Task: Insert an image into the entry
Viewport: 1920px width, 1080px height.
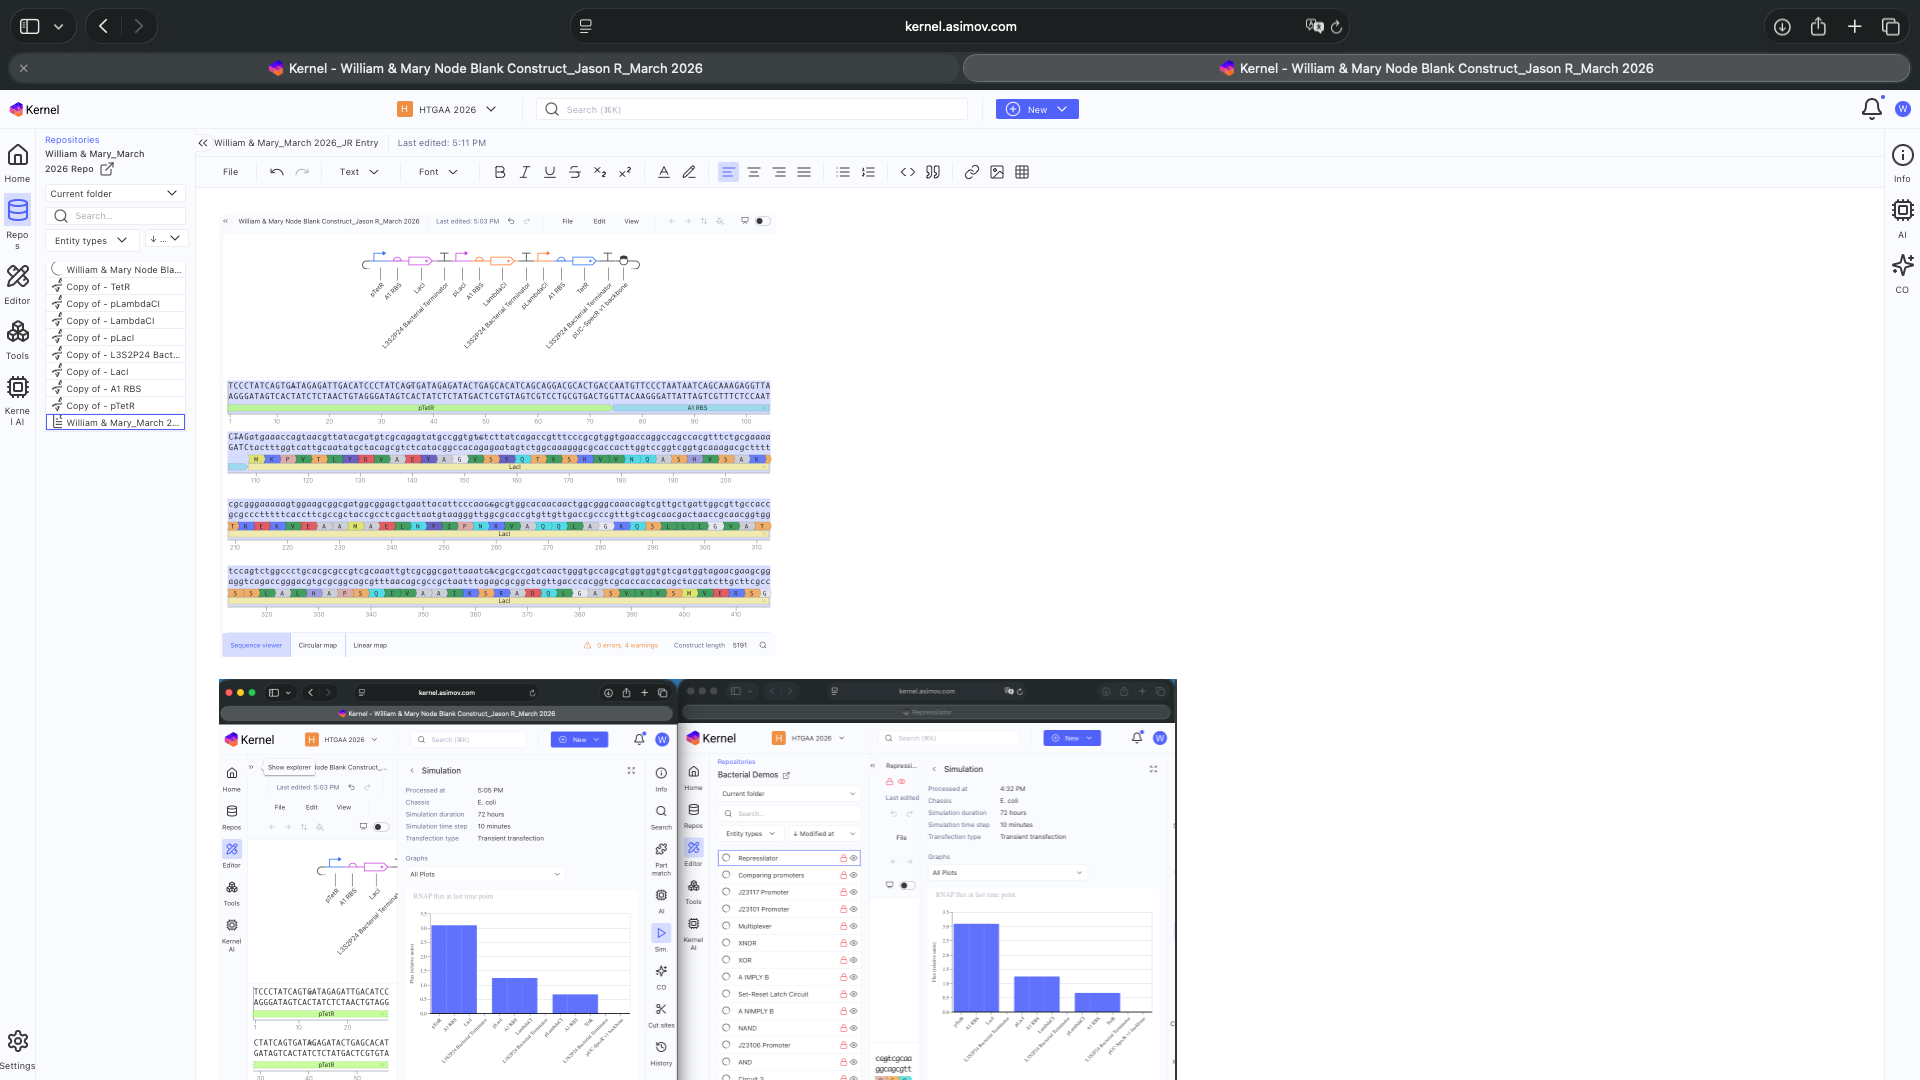Action: coord(997,172)
